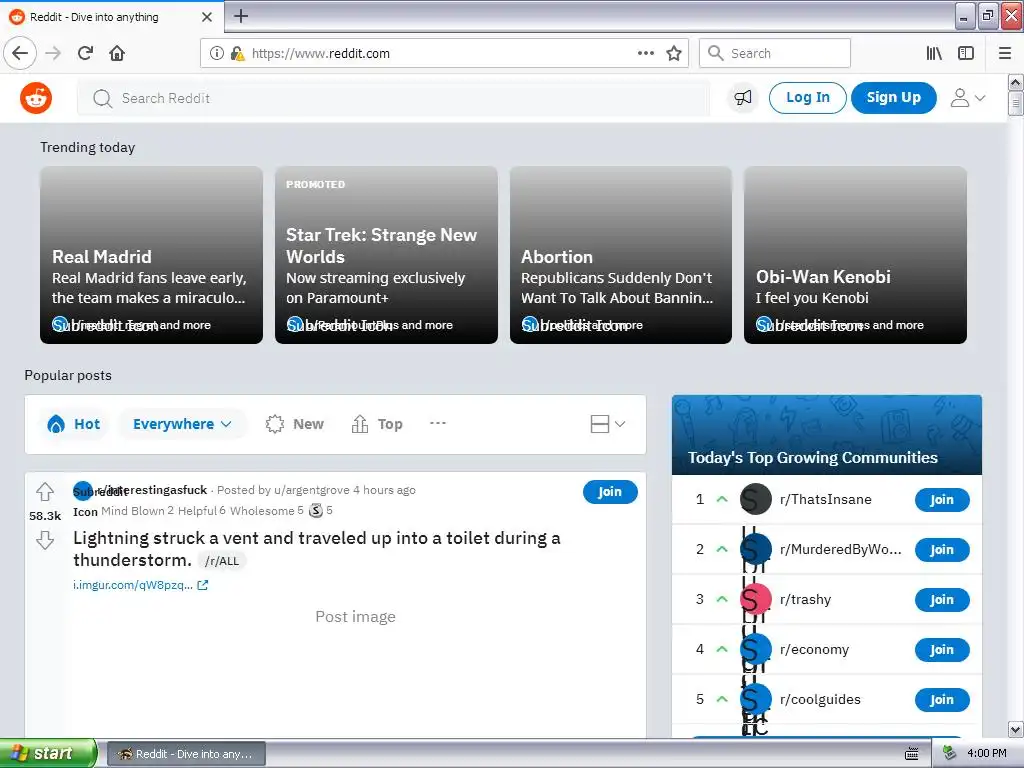
Task: Open the r/economy community avatar
Action: [x=756, y=649]
